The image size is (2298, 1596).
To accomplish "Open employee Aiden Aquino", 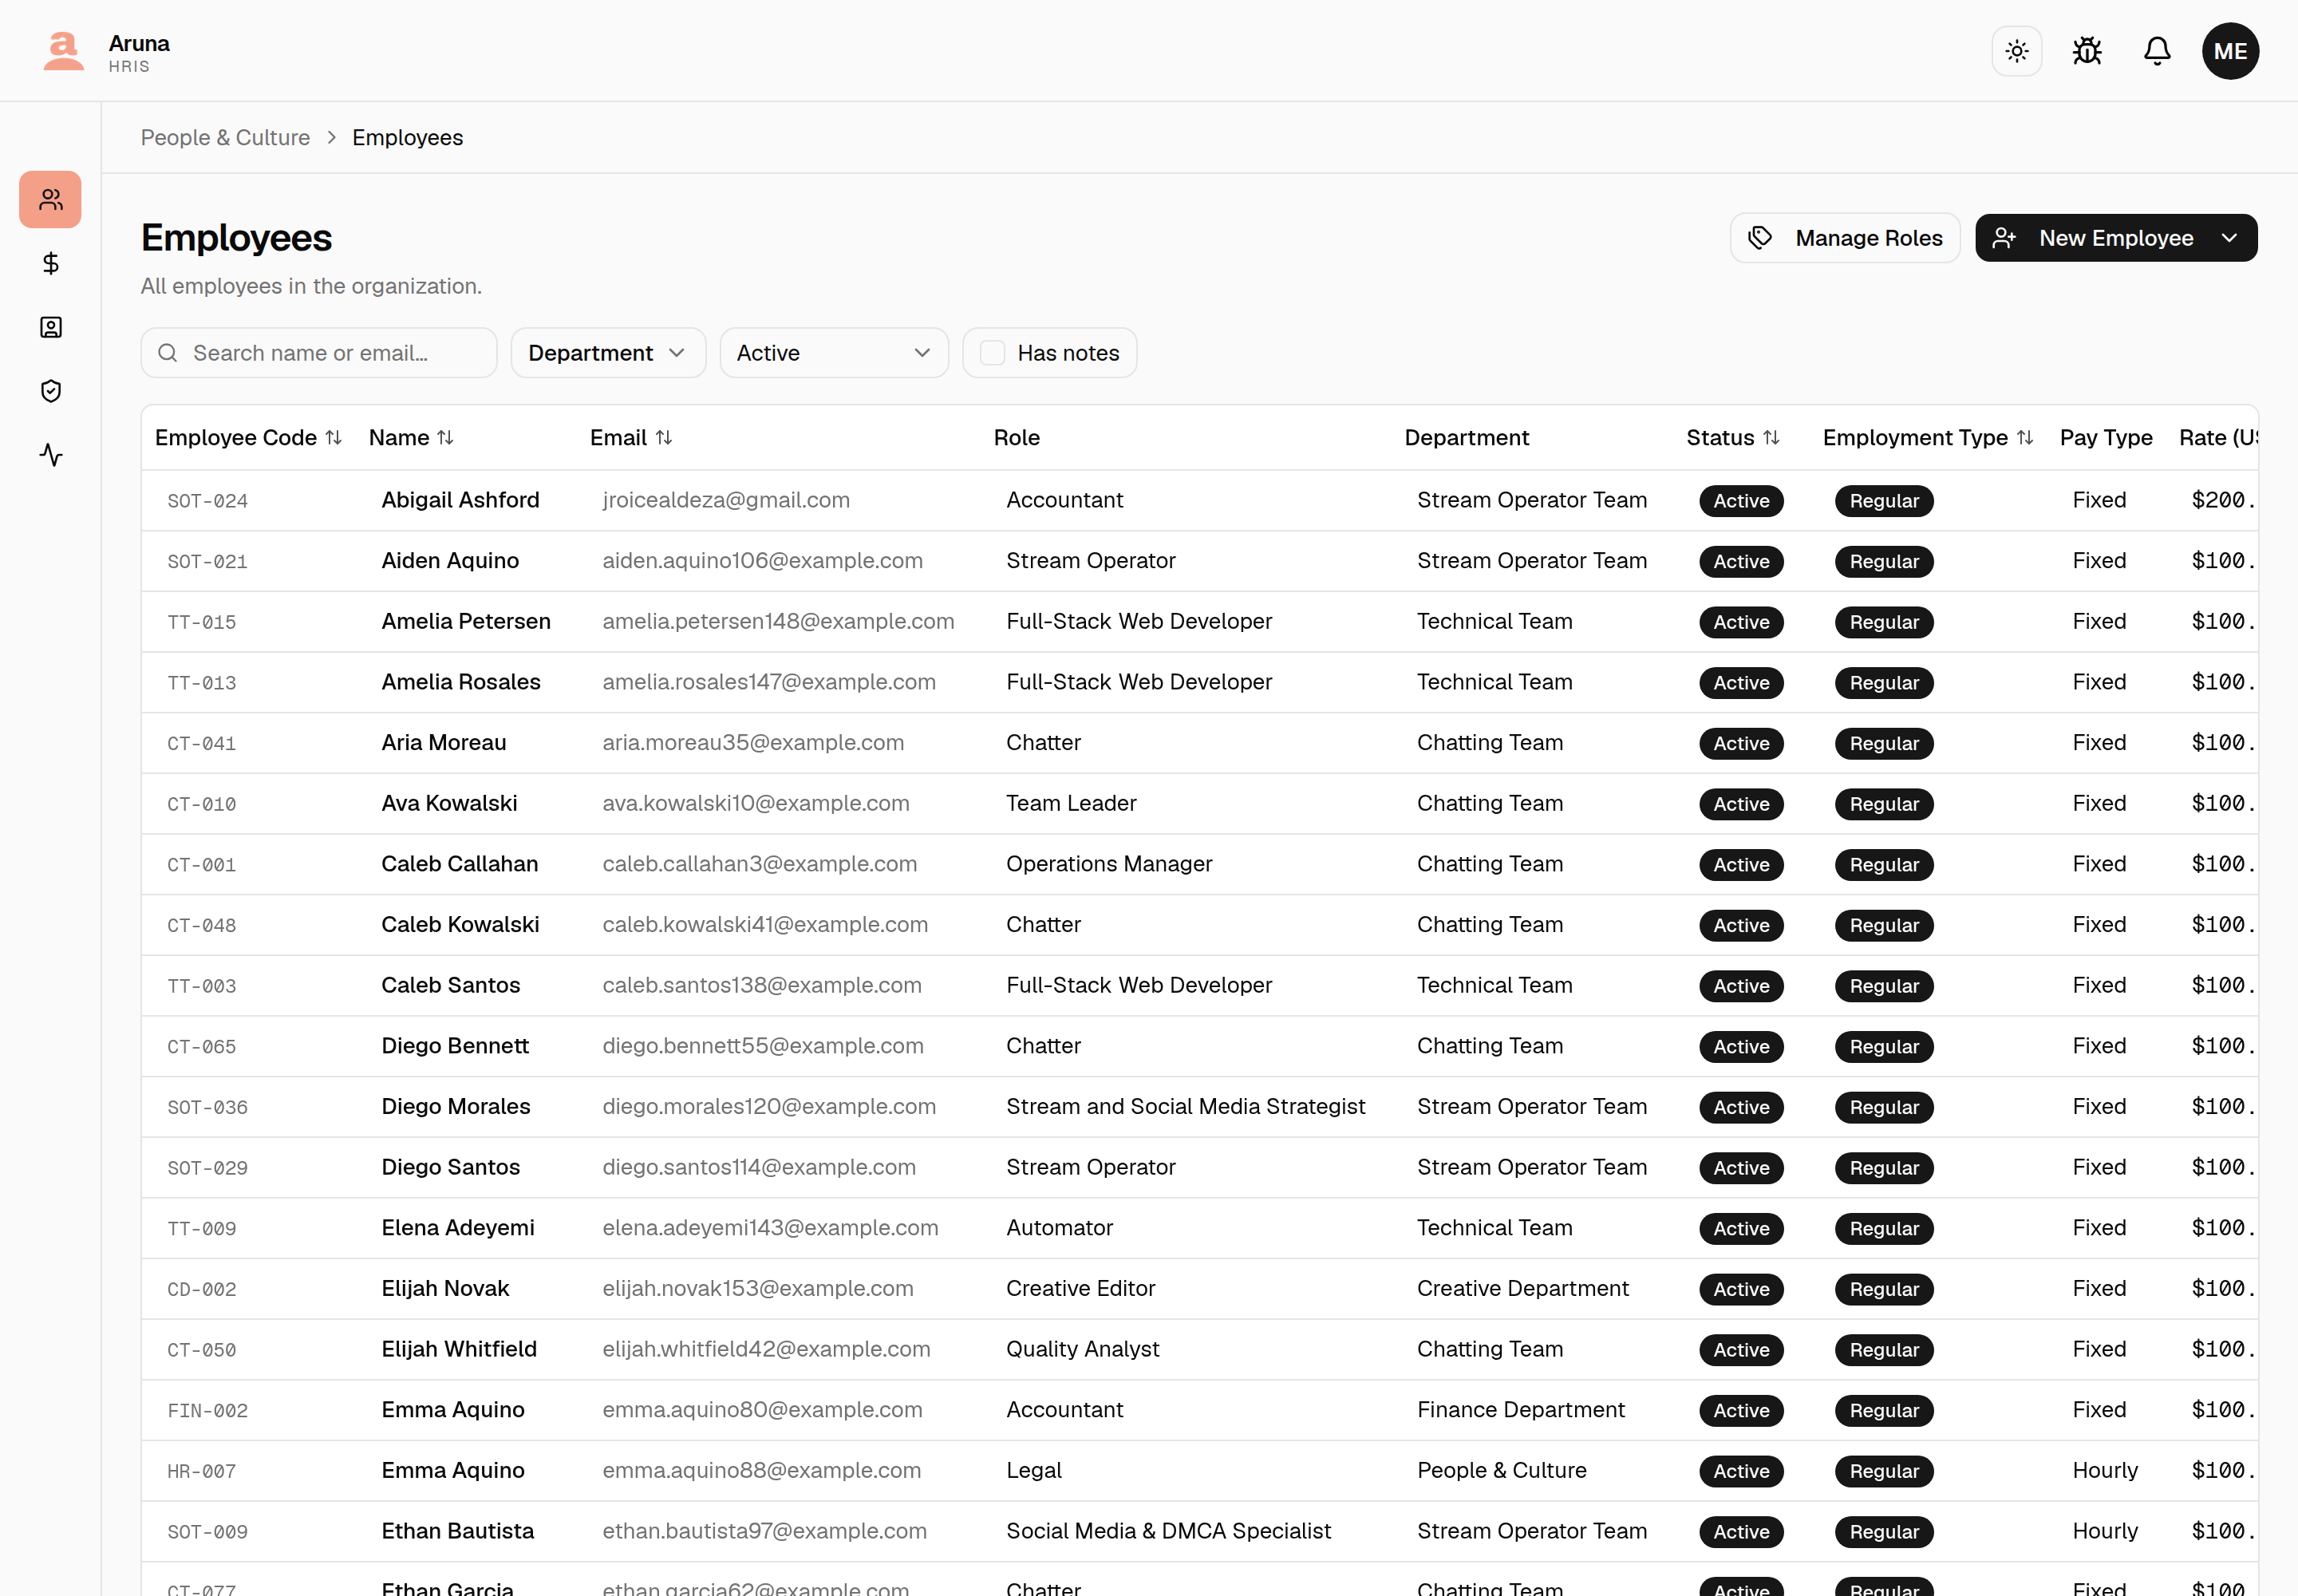I will click(x=450, y=561).
